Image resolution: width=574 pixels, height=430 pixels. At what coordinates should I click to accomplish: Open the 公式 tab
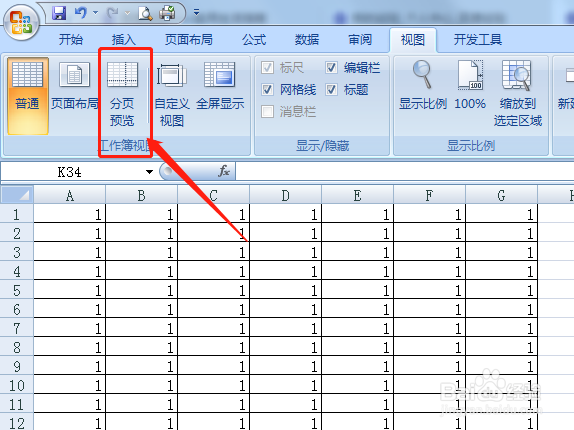(x=254, y=40)
